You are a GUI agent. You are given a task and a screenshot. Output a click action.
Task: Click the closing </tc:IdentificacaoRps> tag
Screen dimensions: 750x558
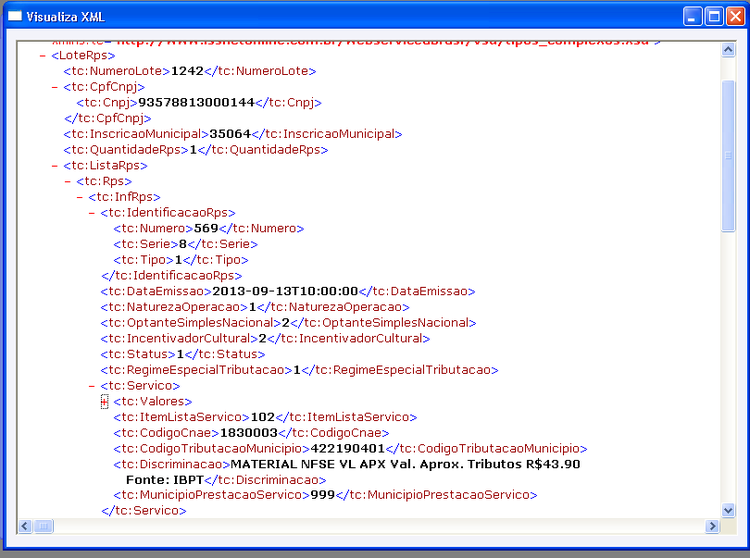click(x=172, y=276)
